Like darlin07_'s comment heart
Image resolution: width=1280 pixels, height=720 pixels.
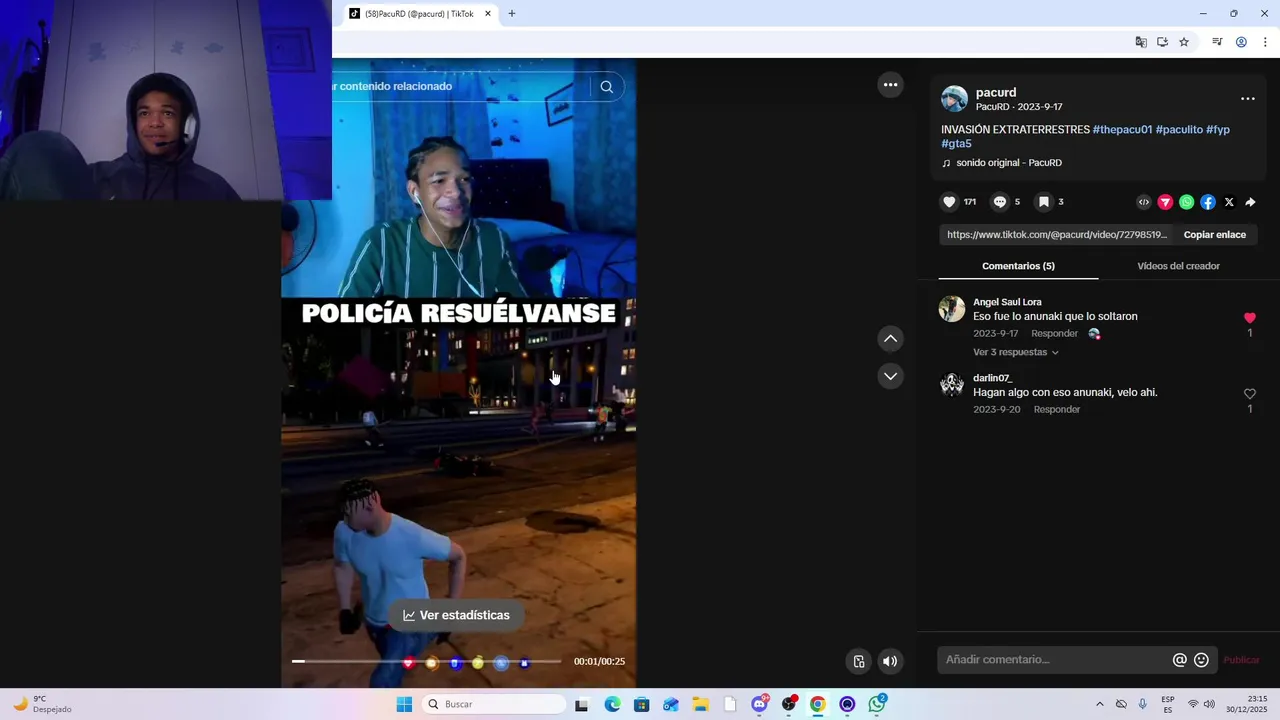coord(1249,394)
